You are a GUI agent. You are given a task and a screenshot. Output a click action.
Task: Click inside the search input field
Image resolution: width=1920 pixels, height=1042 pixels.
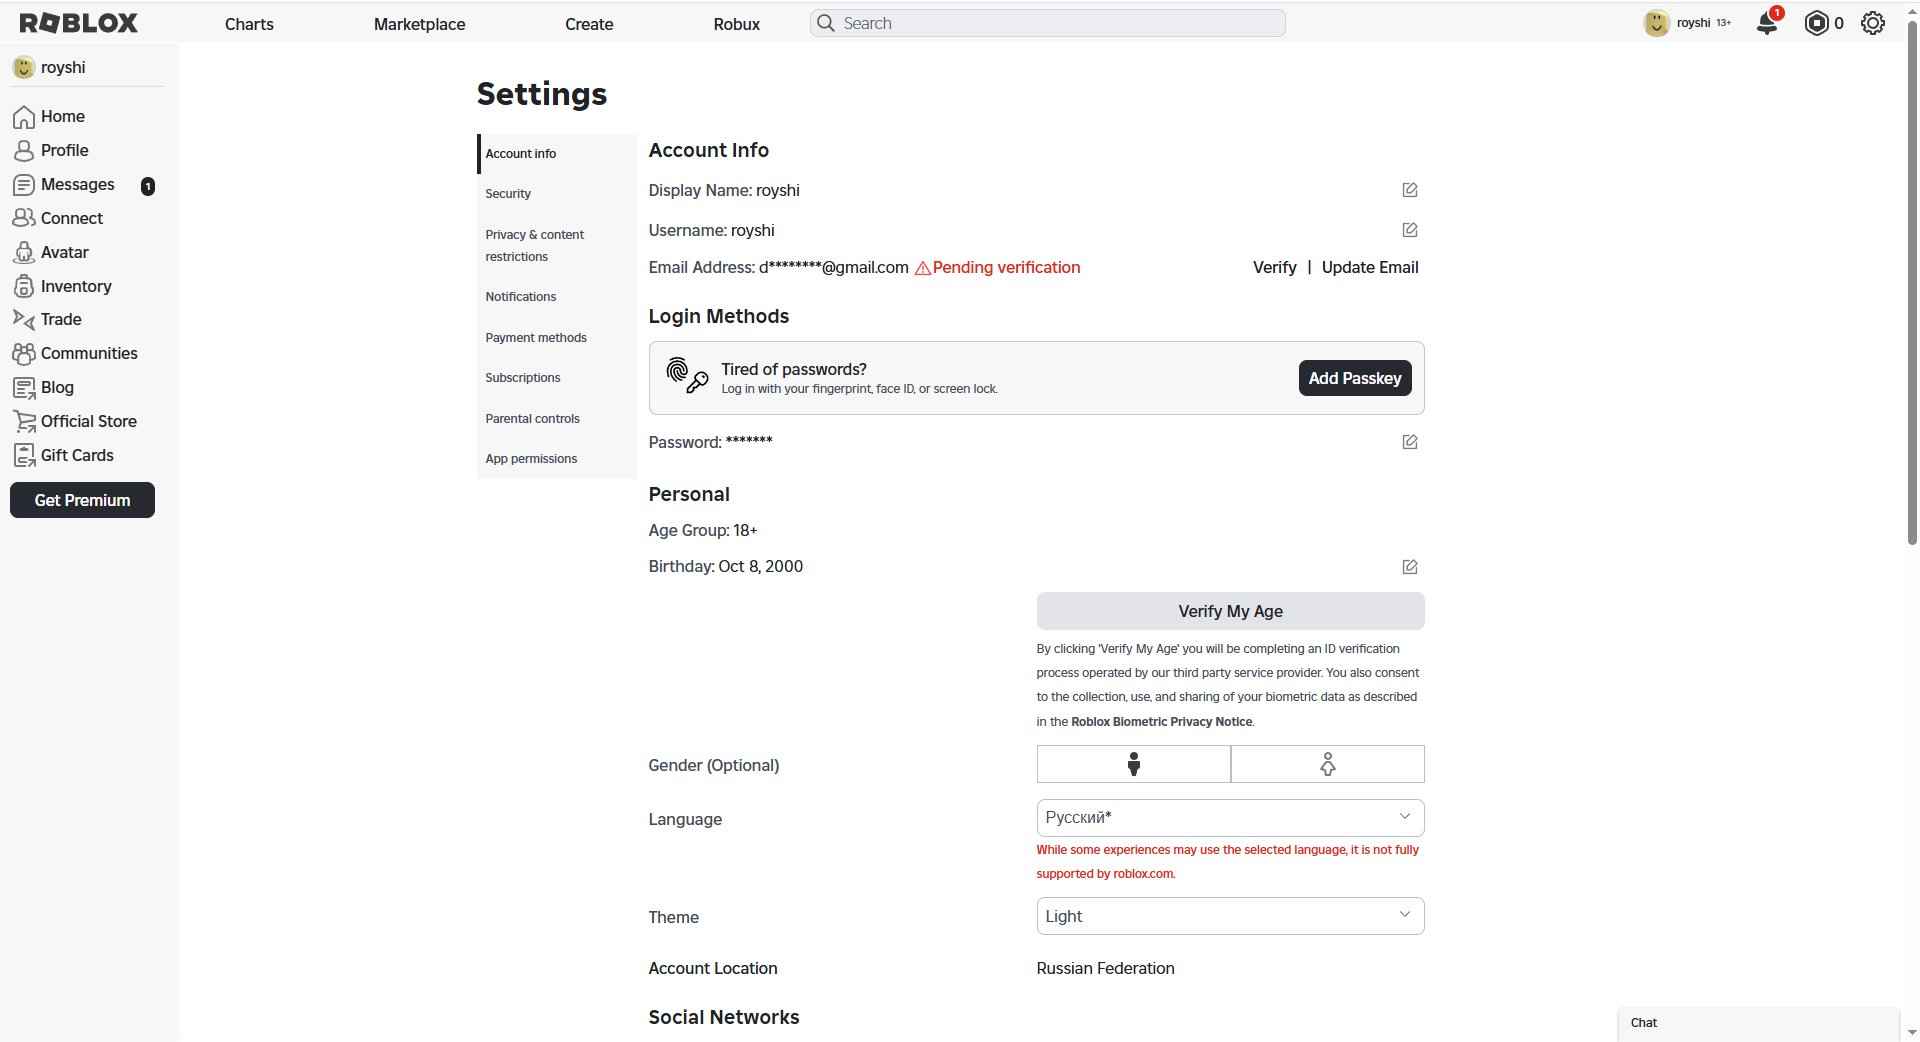pyautogui.click(x=1047, y=22)
